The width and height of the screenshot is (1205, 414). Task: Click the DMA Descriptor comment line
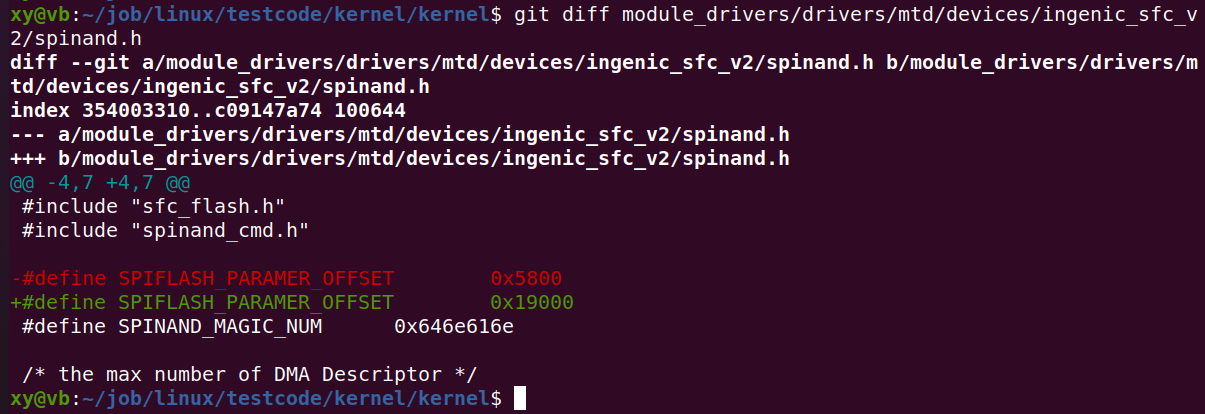[x=249, y=374]
